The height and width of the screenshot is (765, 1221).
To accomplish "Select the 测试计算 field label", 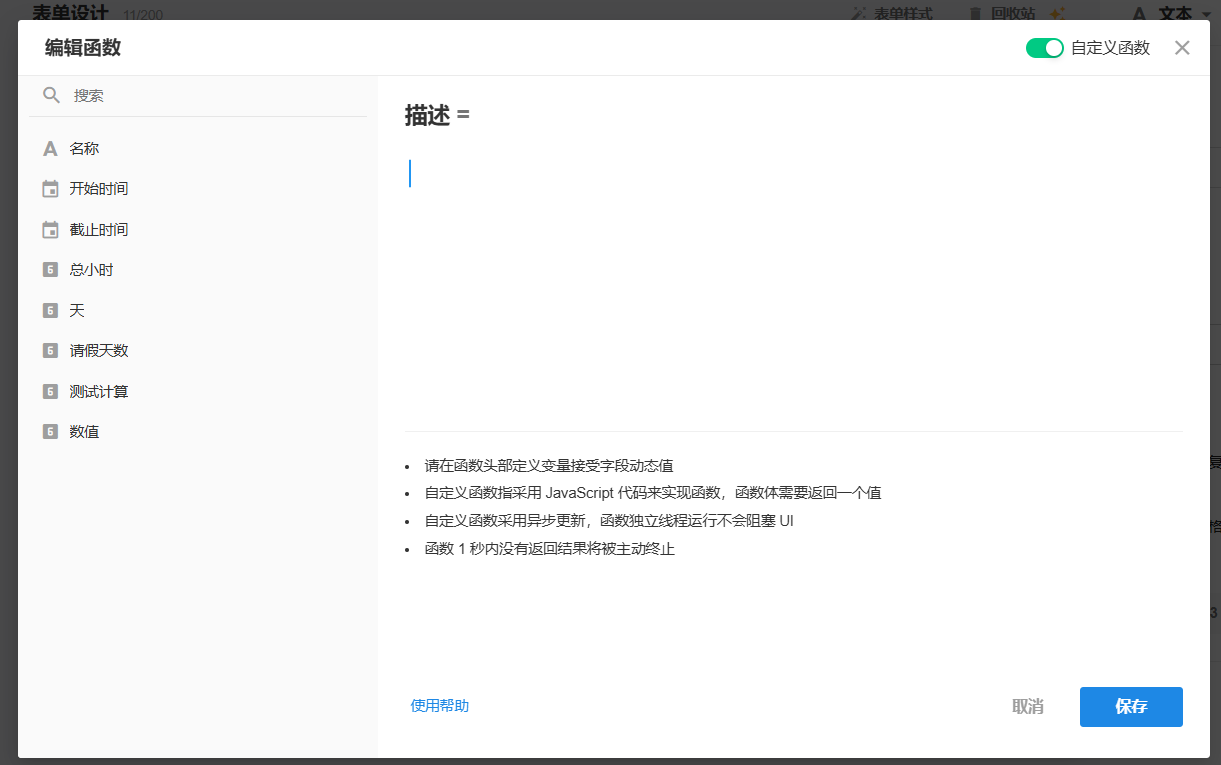I will point(99,392).
